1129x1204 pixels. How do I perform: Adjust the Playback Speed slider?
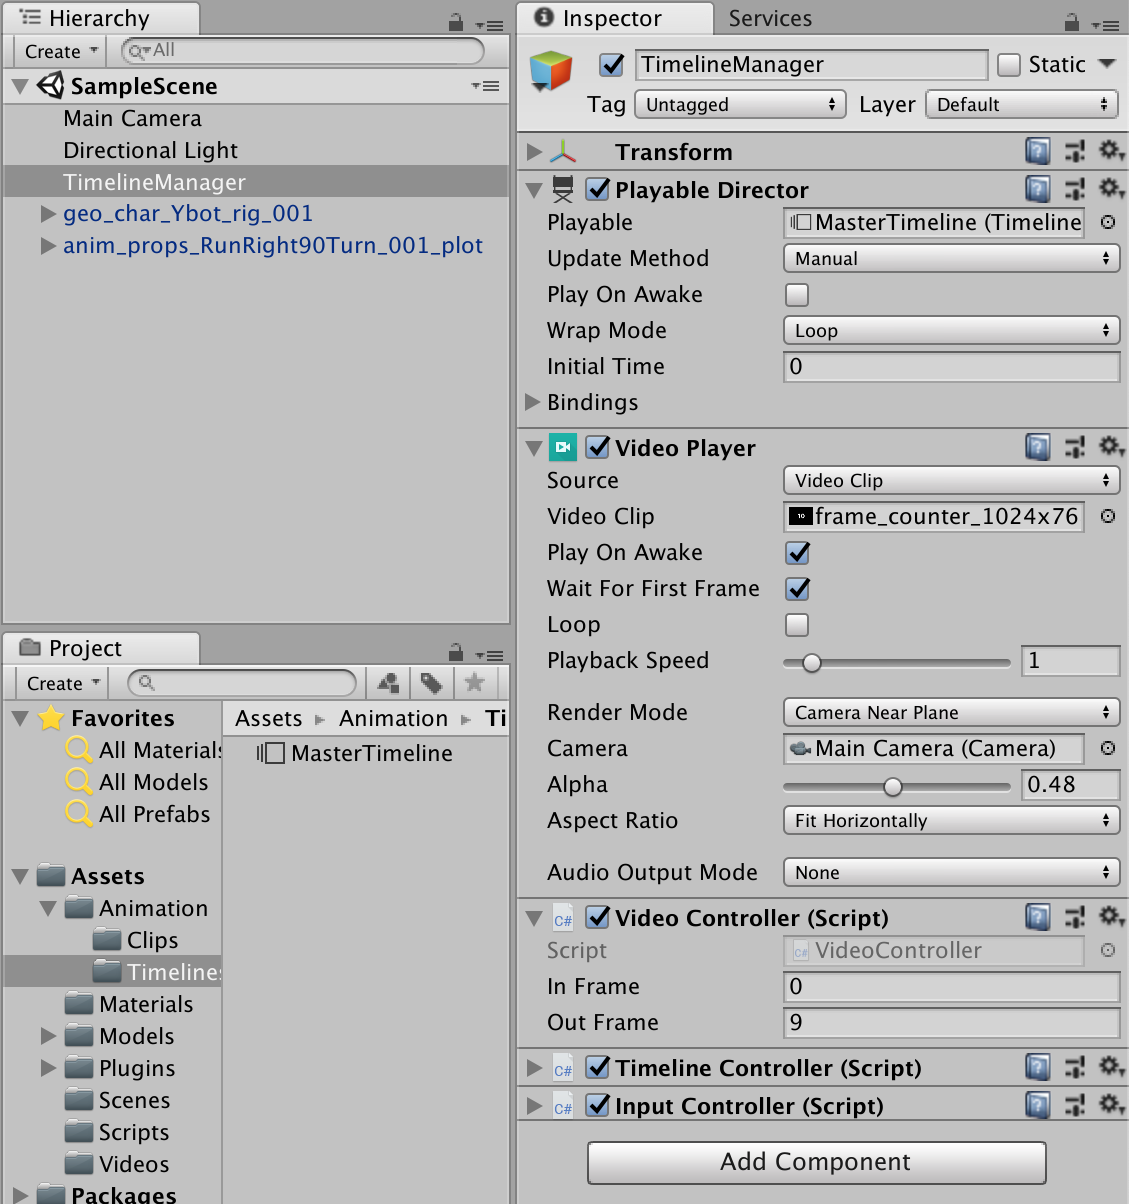(x=897, y=662)
